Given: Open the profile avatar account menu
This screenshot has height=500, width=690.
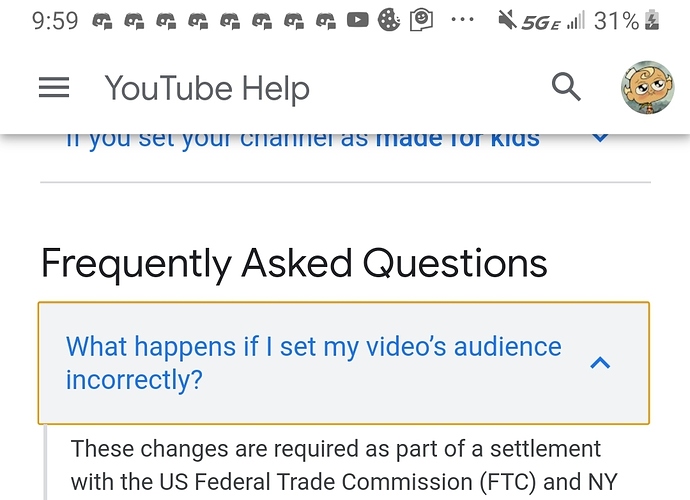Looking at the screenshot, I should [x=646, y=88].
